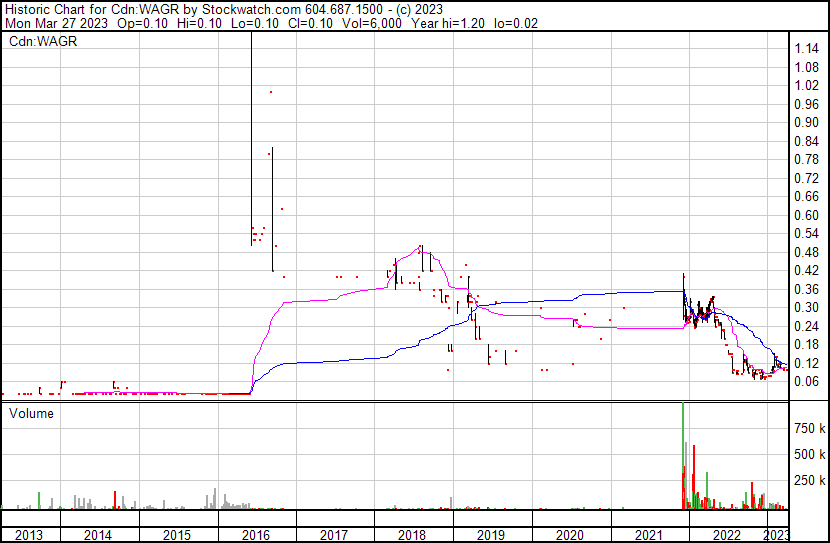Screen dimensions: 830x543
Task: Click the 0.60 price axis label
Action: [x=807, y=215]
